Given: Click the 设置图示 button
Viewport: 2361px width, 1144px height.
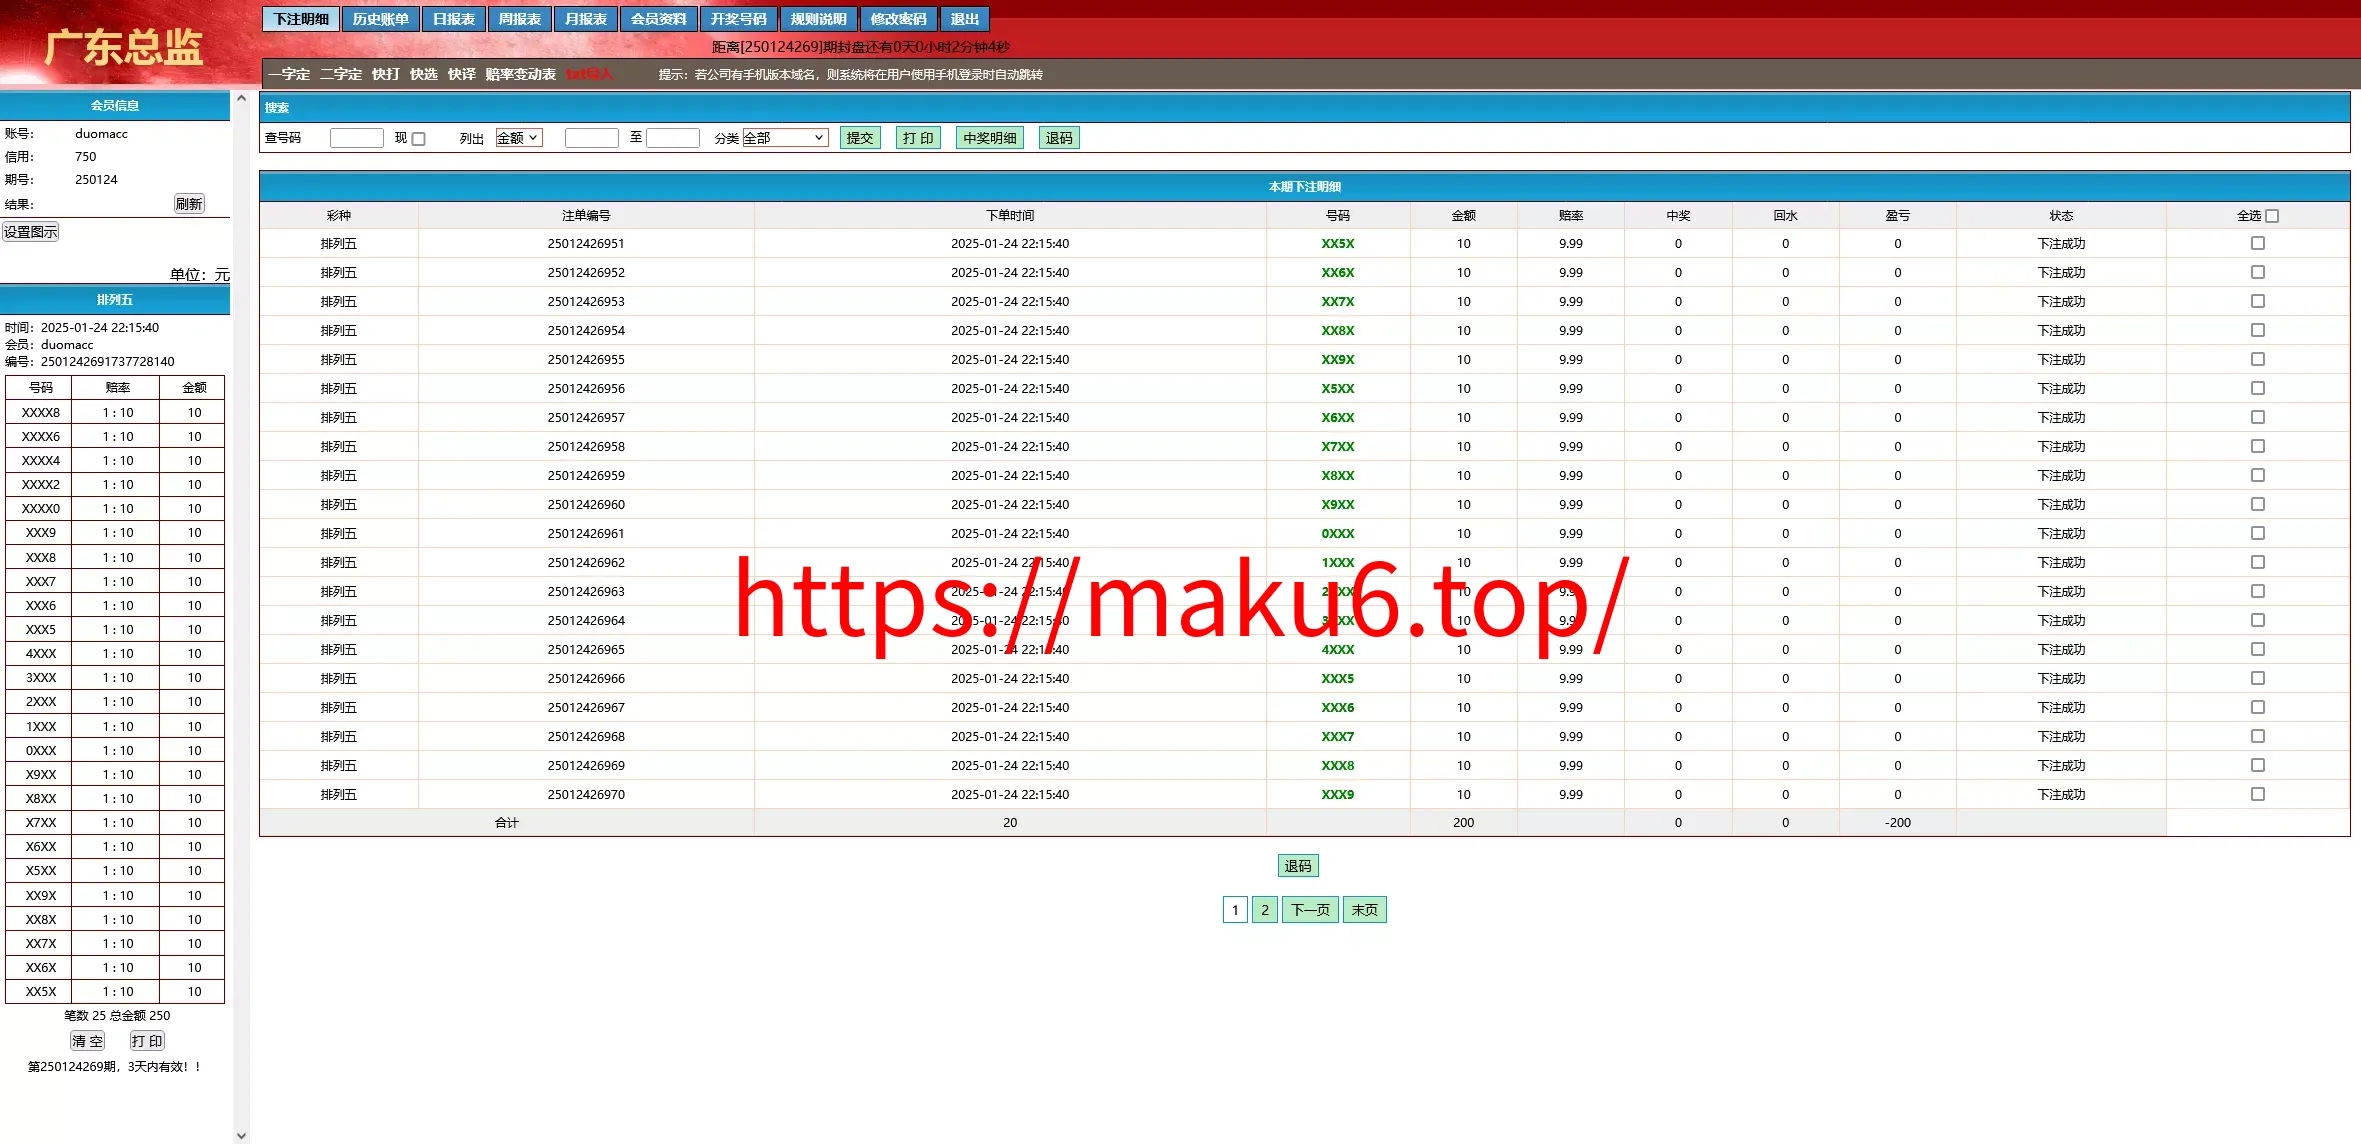Looking at the screenshot, I should click(x=31, y=232).
